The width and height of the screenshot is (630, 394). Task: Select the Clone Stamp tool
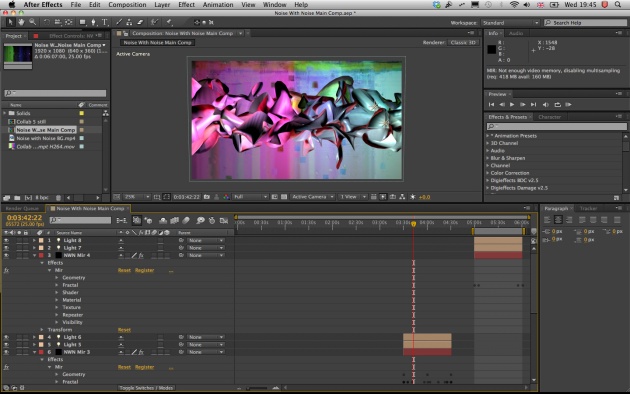coord(129,22)
